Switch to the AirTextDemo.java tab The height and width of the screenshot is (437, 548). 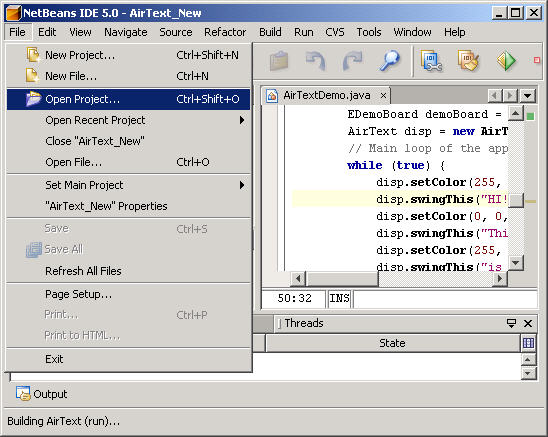[326, 95]
